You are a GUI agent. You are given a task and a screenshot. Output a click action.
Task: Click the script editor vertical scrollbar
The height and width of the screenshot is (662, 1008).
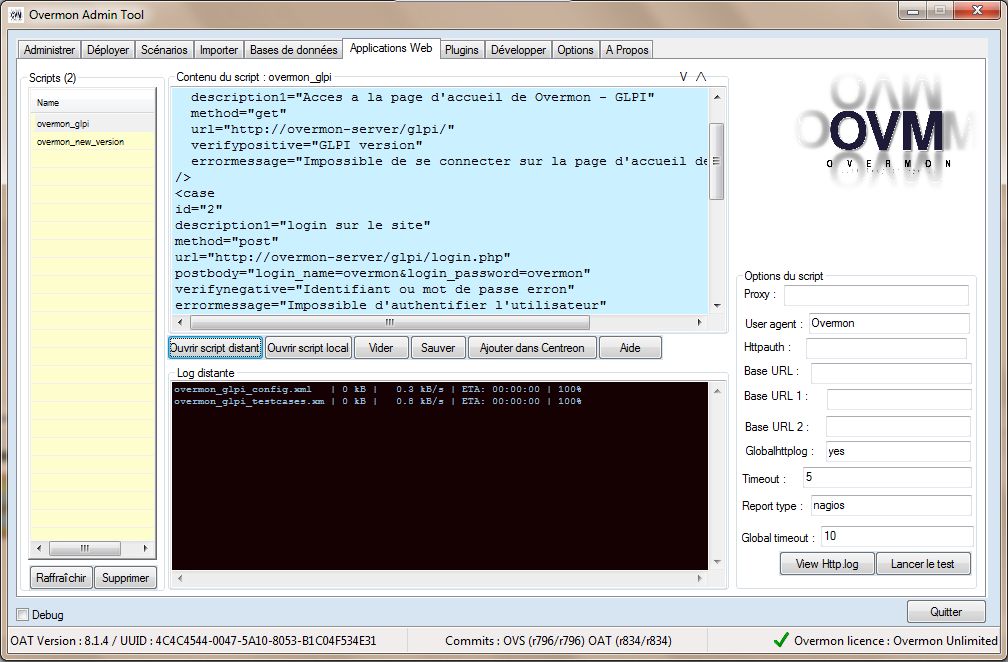[716, 160]
